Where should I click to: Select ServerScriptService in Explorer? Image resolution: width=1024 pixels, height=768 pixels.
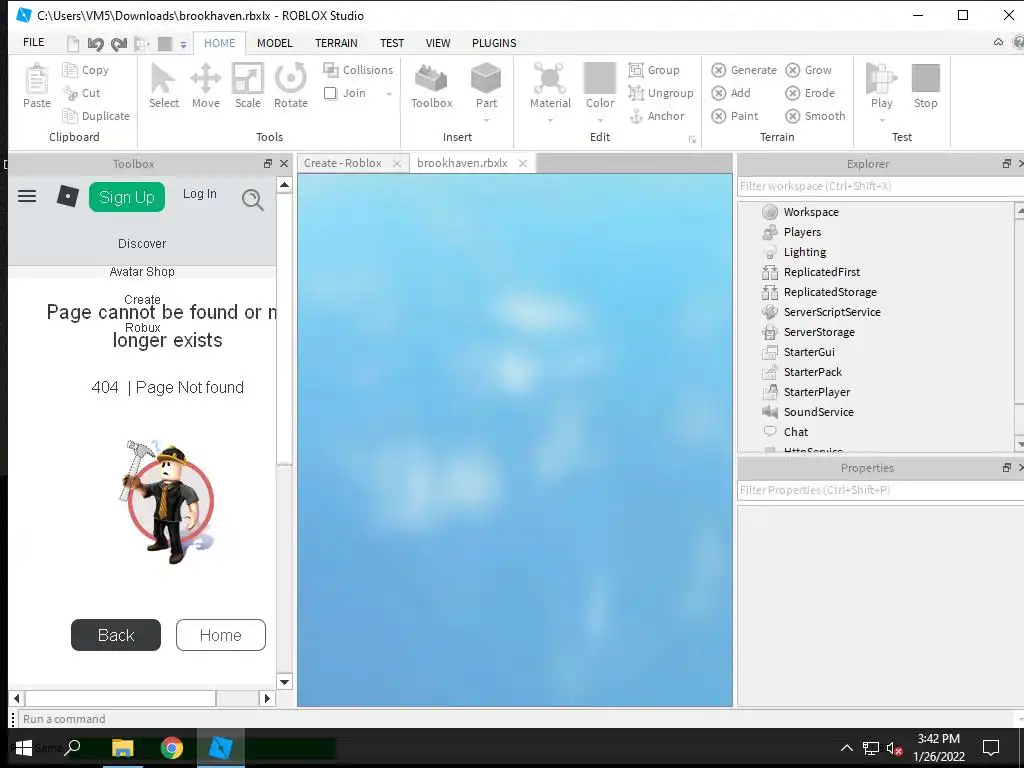click(x=831, y=312)
